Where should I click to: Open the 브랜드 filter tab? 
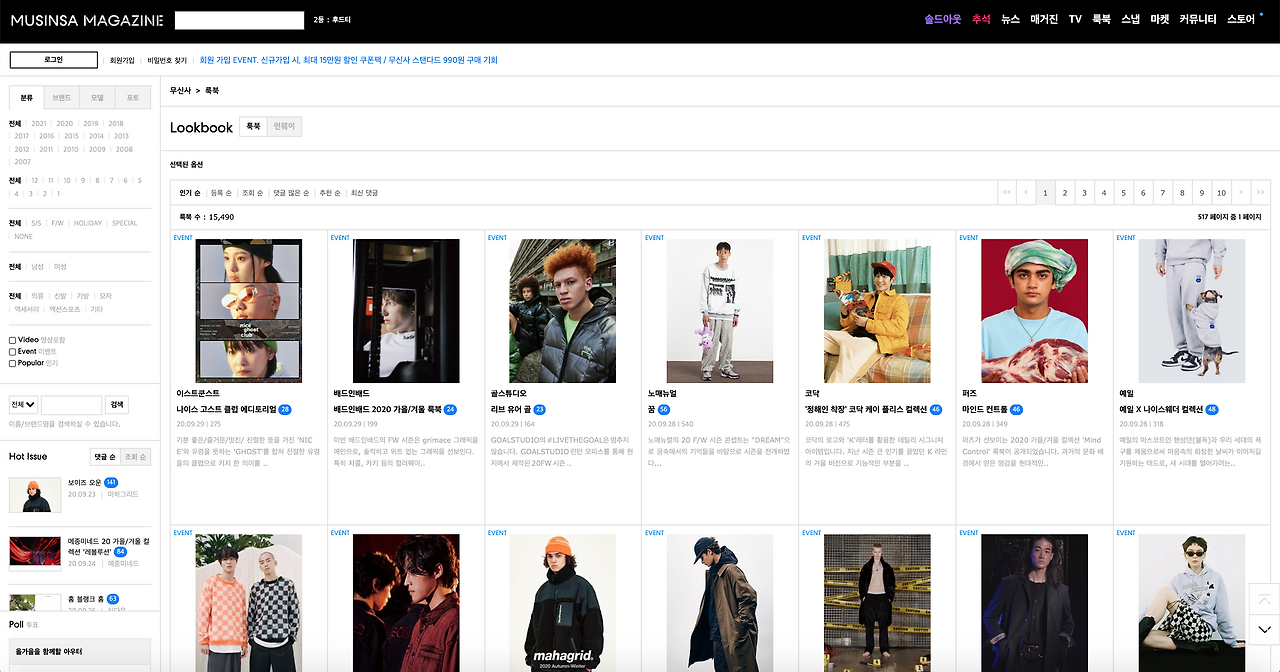click(x=59, y=96)
